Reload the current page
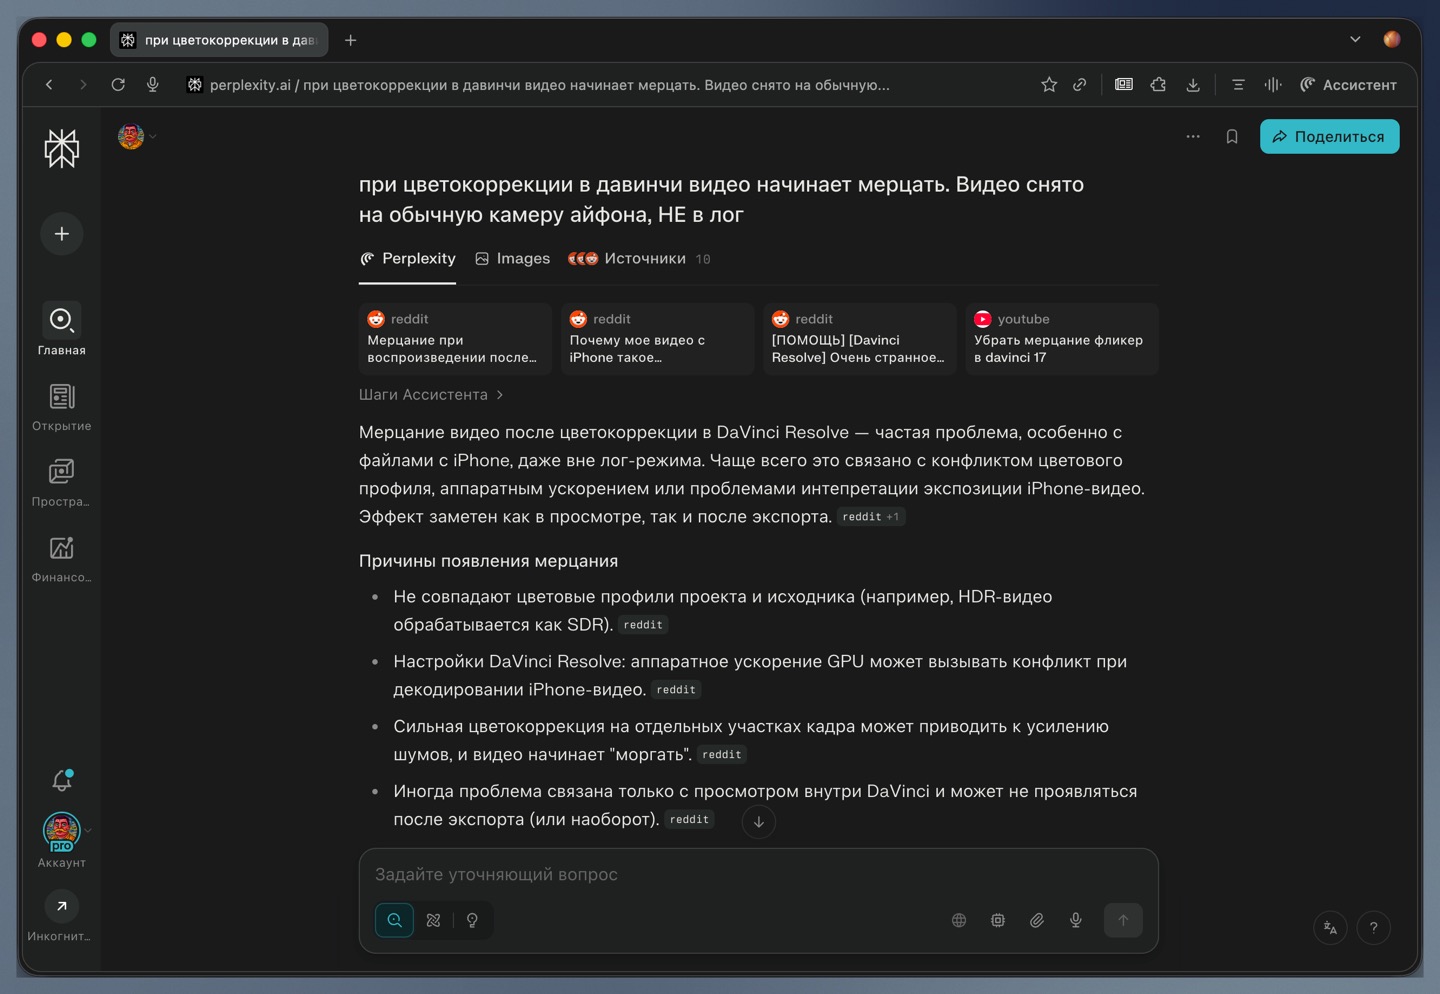The image size is (1440, 994). (x=118, y=85)
